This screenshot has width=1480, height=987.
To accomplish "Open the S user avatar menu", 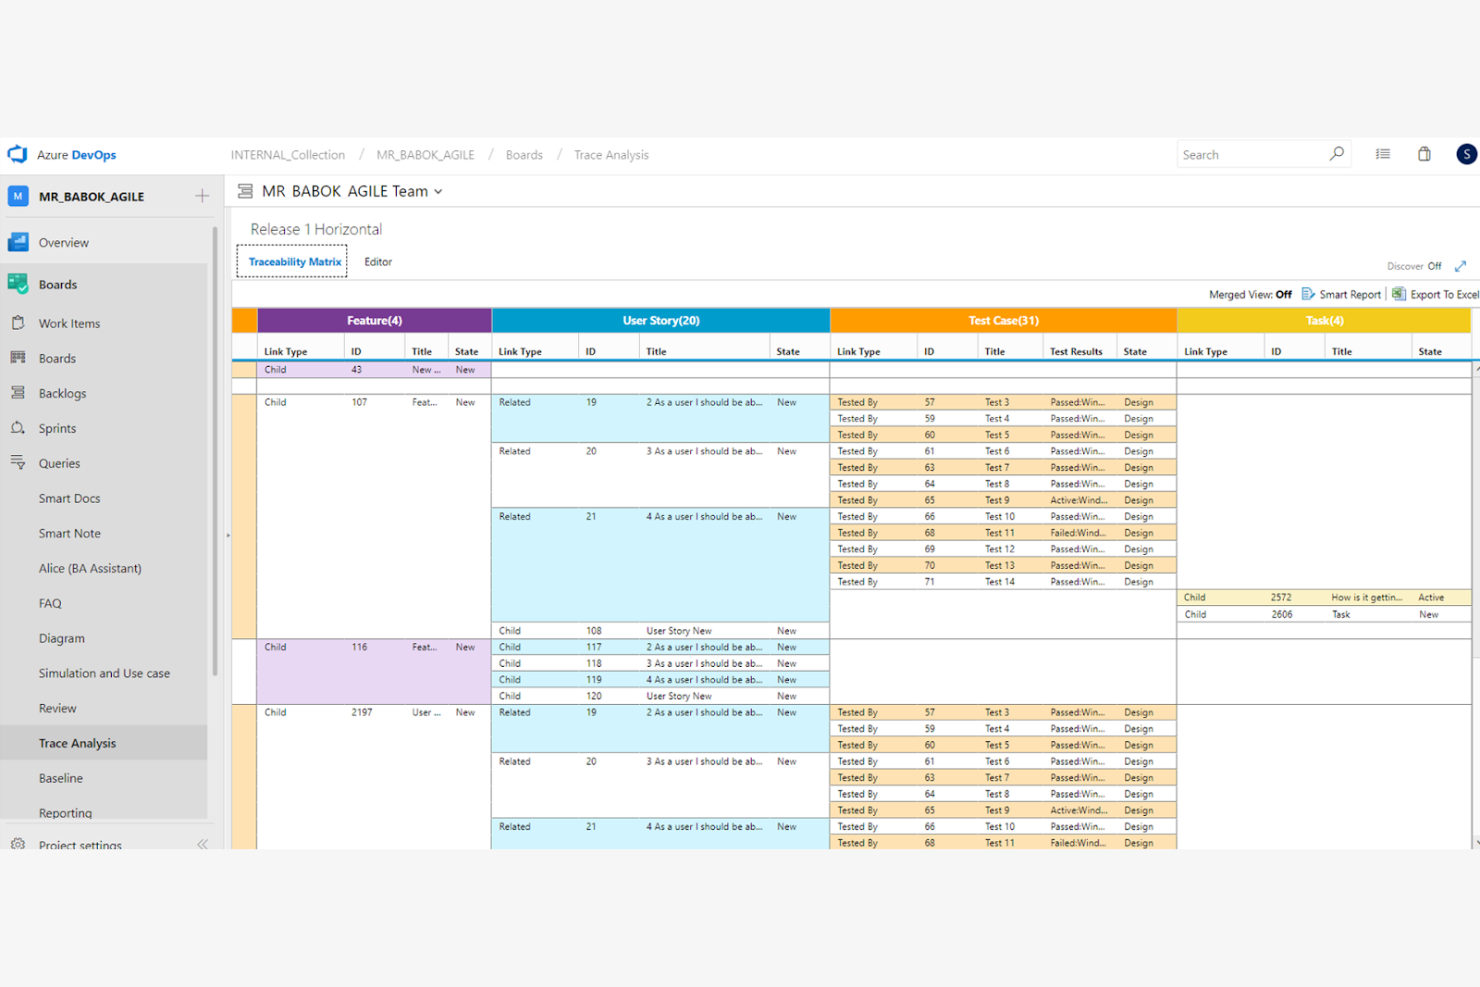I will [1466, 154].
